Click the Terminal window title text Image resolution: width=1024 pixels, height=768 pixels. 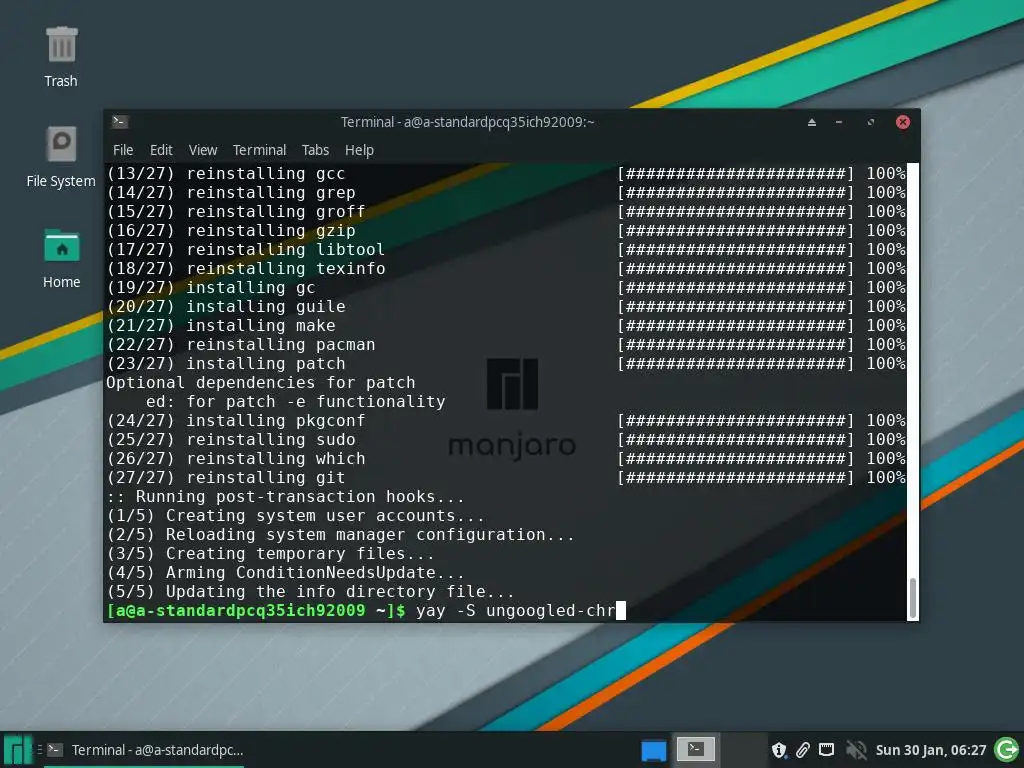pos(468,122)
